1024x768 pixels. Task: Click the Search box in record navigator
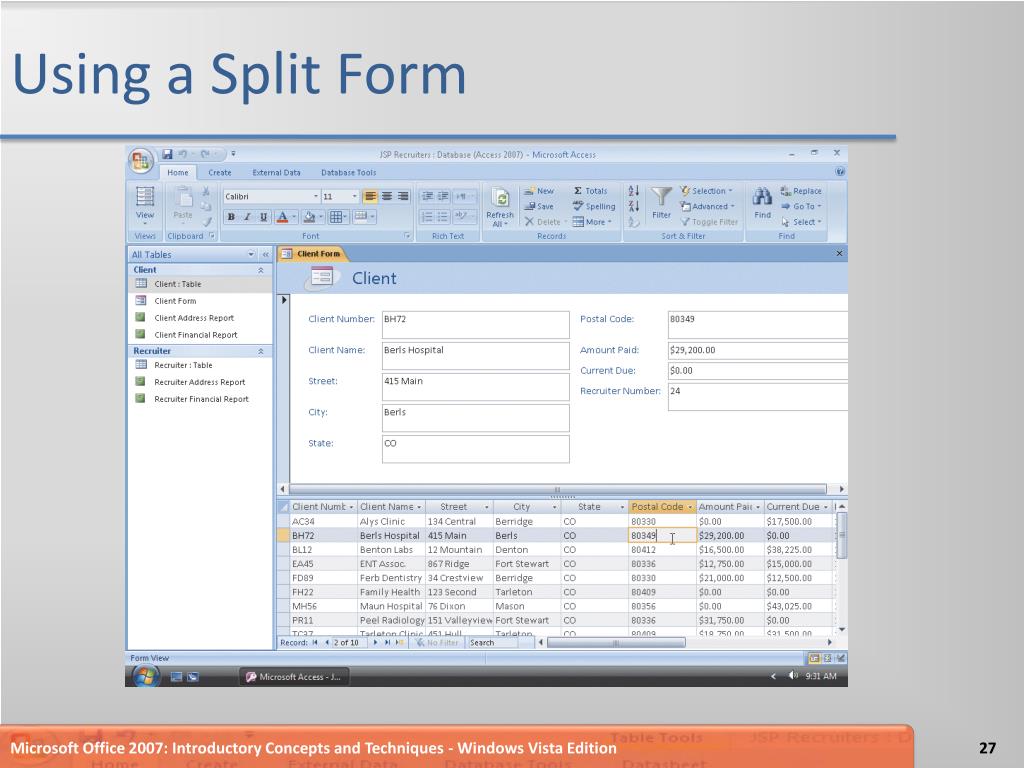(x=493, y=643)
